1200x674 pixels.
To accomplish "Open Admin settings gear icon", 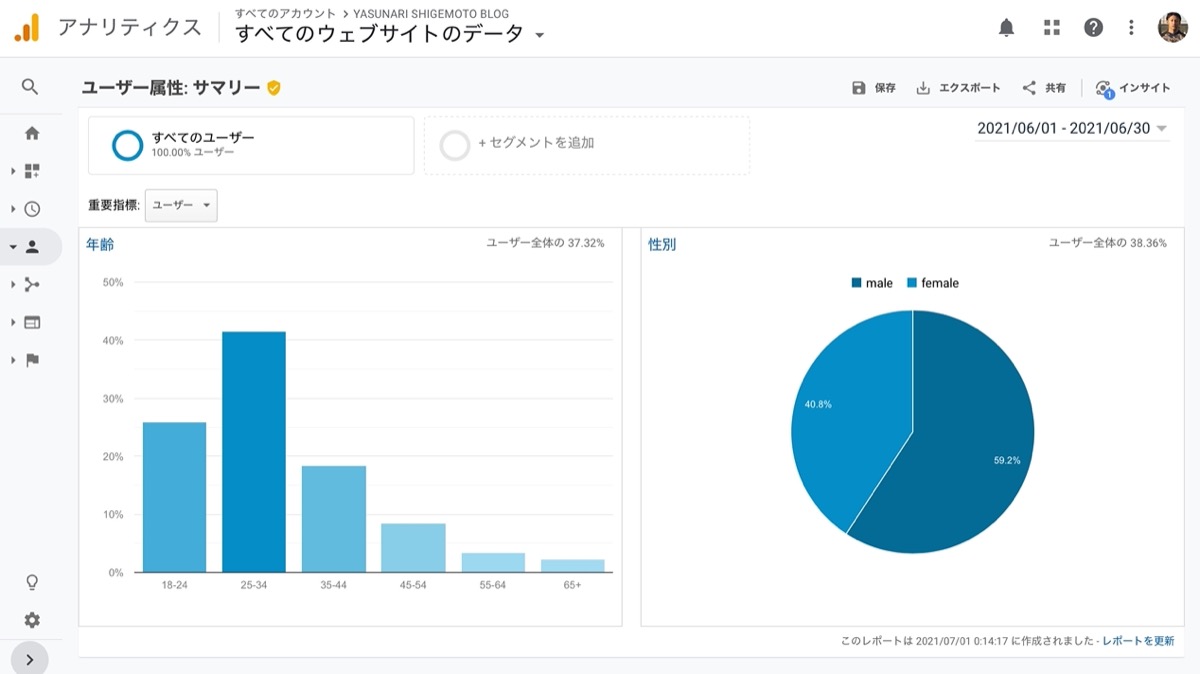I will 32,620.
